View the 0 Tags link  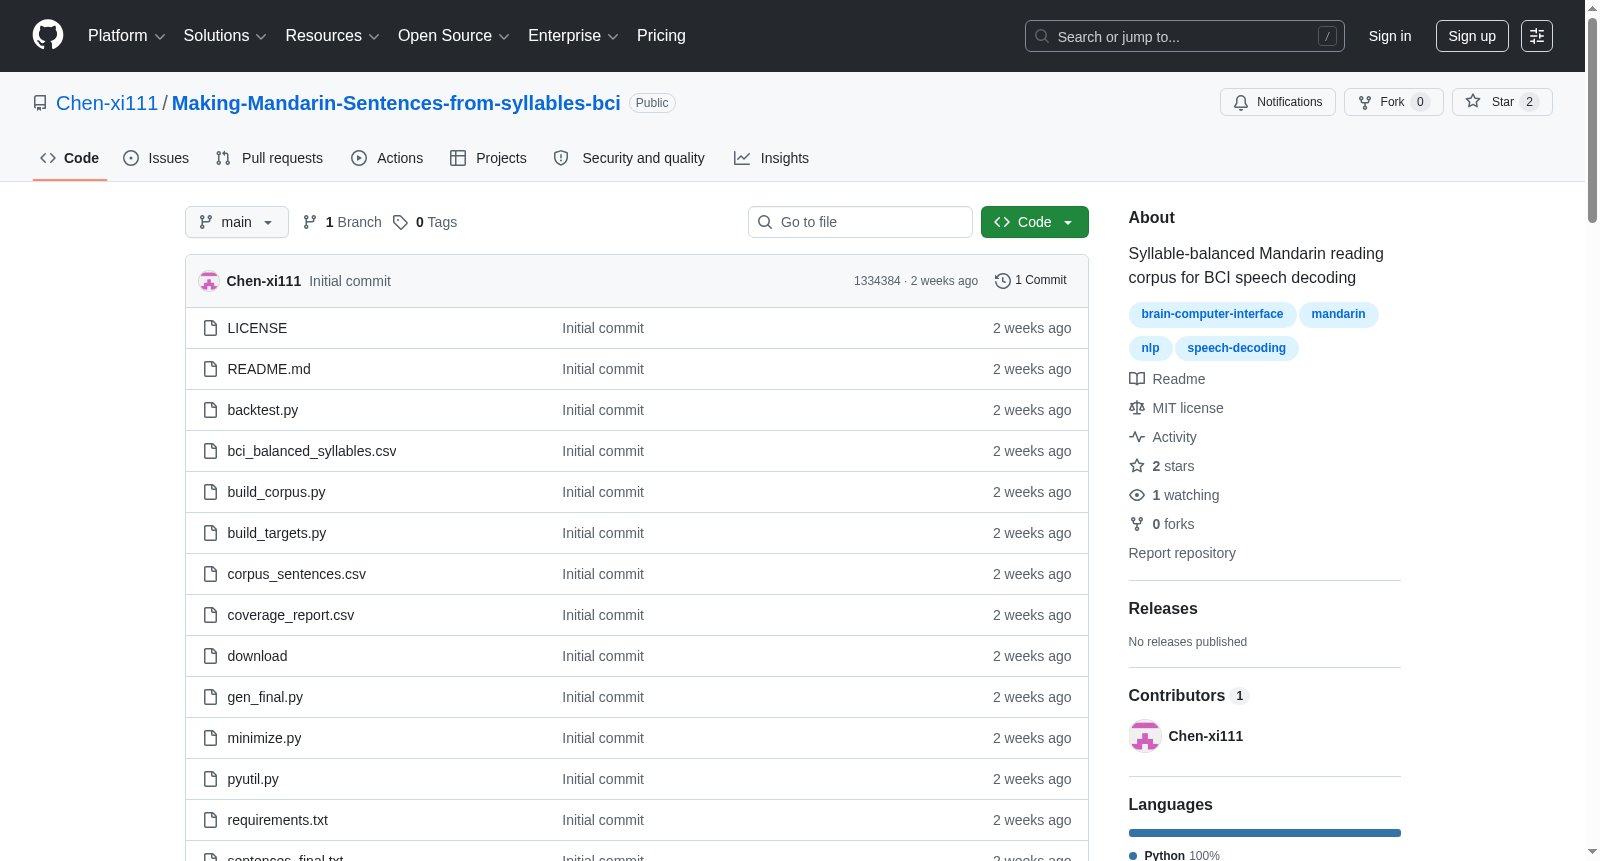click(425, 222)
